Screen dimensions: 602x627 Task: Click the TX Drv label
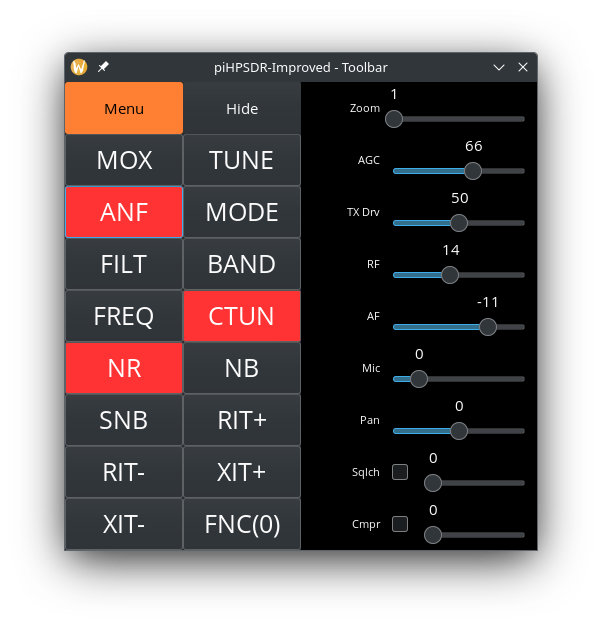tap(363, 212)
